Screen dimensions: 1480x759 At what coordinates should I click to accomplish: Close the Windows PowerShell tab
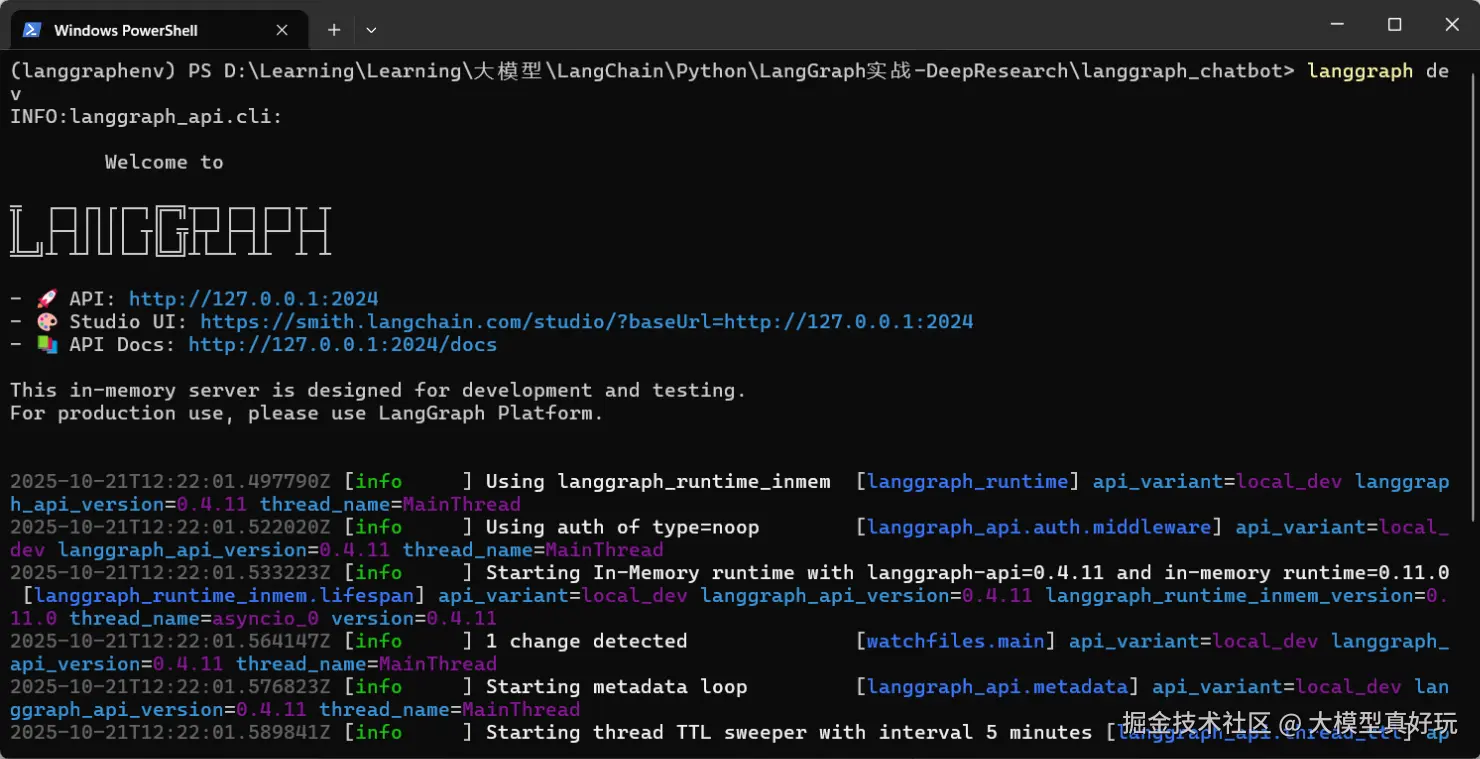[x=282, y=30]
